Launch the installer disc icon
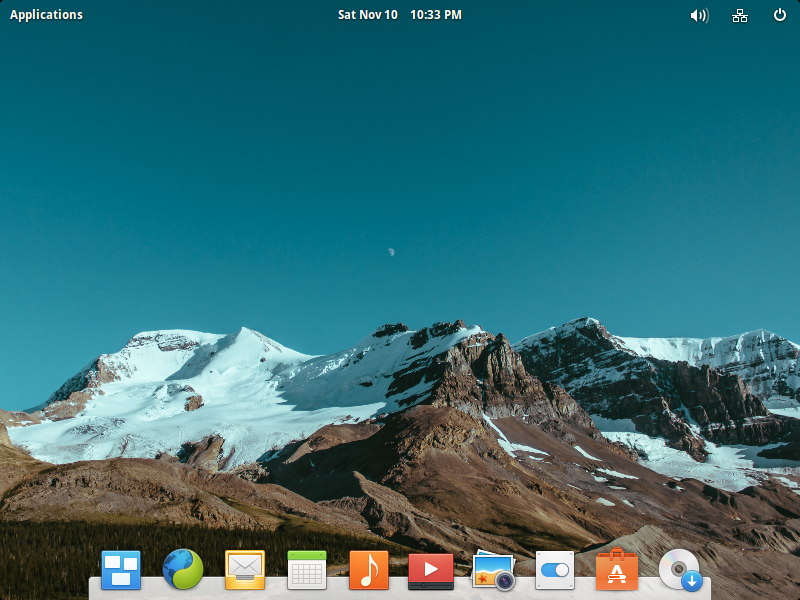Viewport: 800px width, 600px height. pos(680,570)
